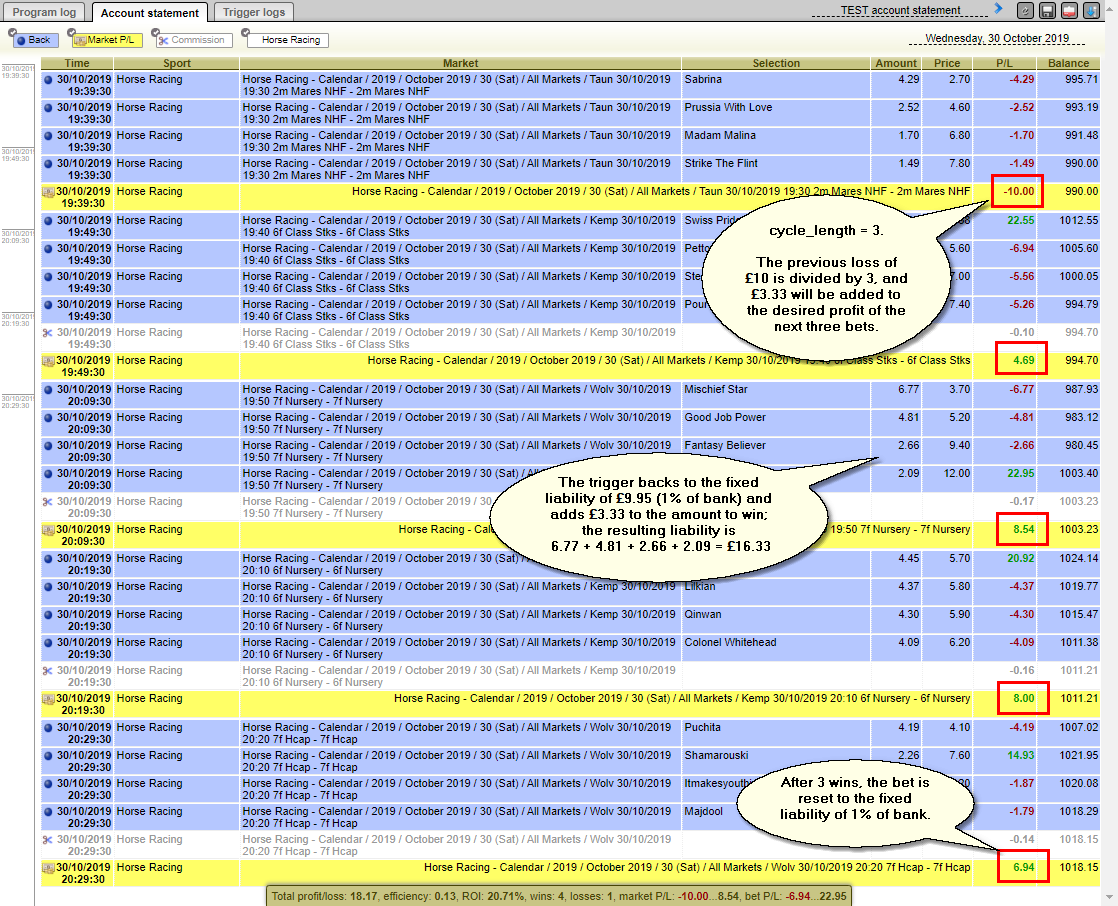Click the blue bet icon on the Sabrina row

coord(48,79)
